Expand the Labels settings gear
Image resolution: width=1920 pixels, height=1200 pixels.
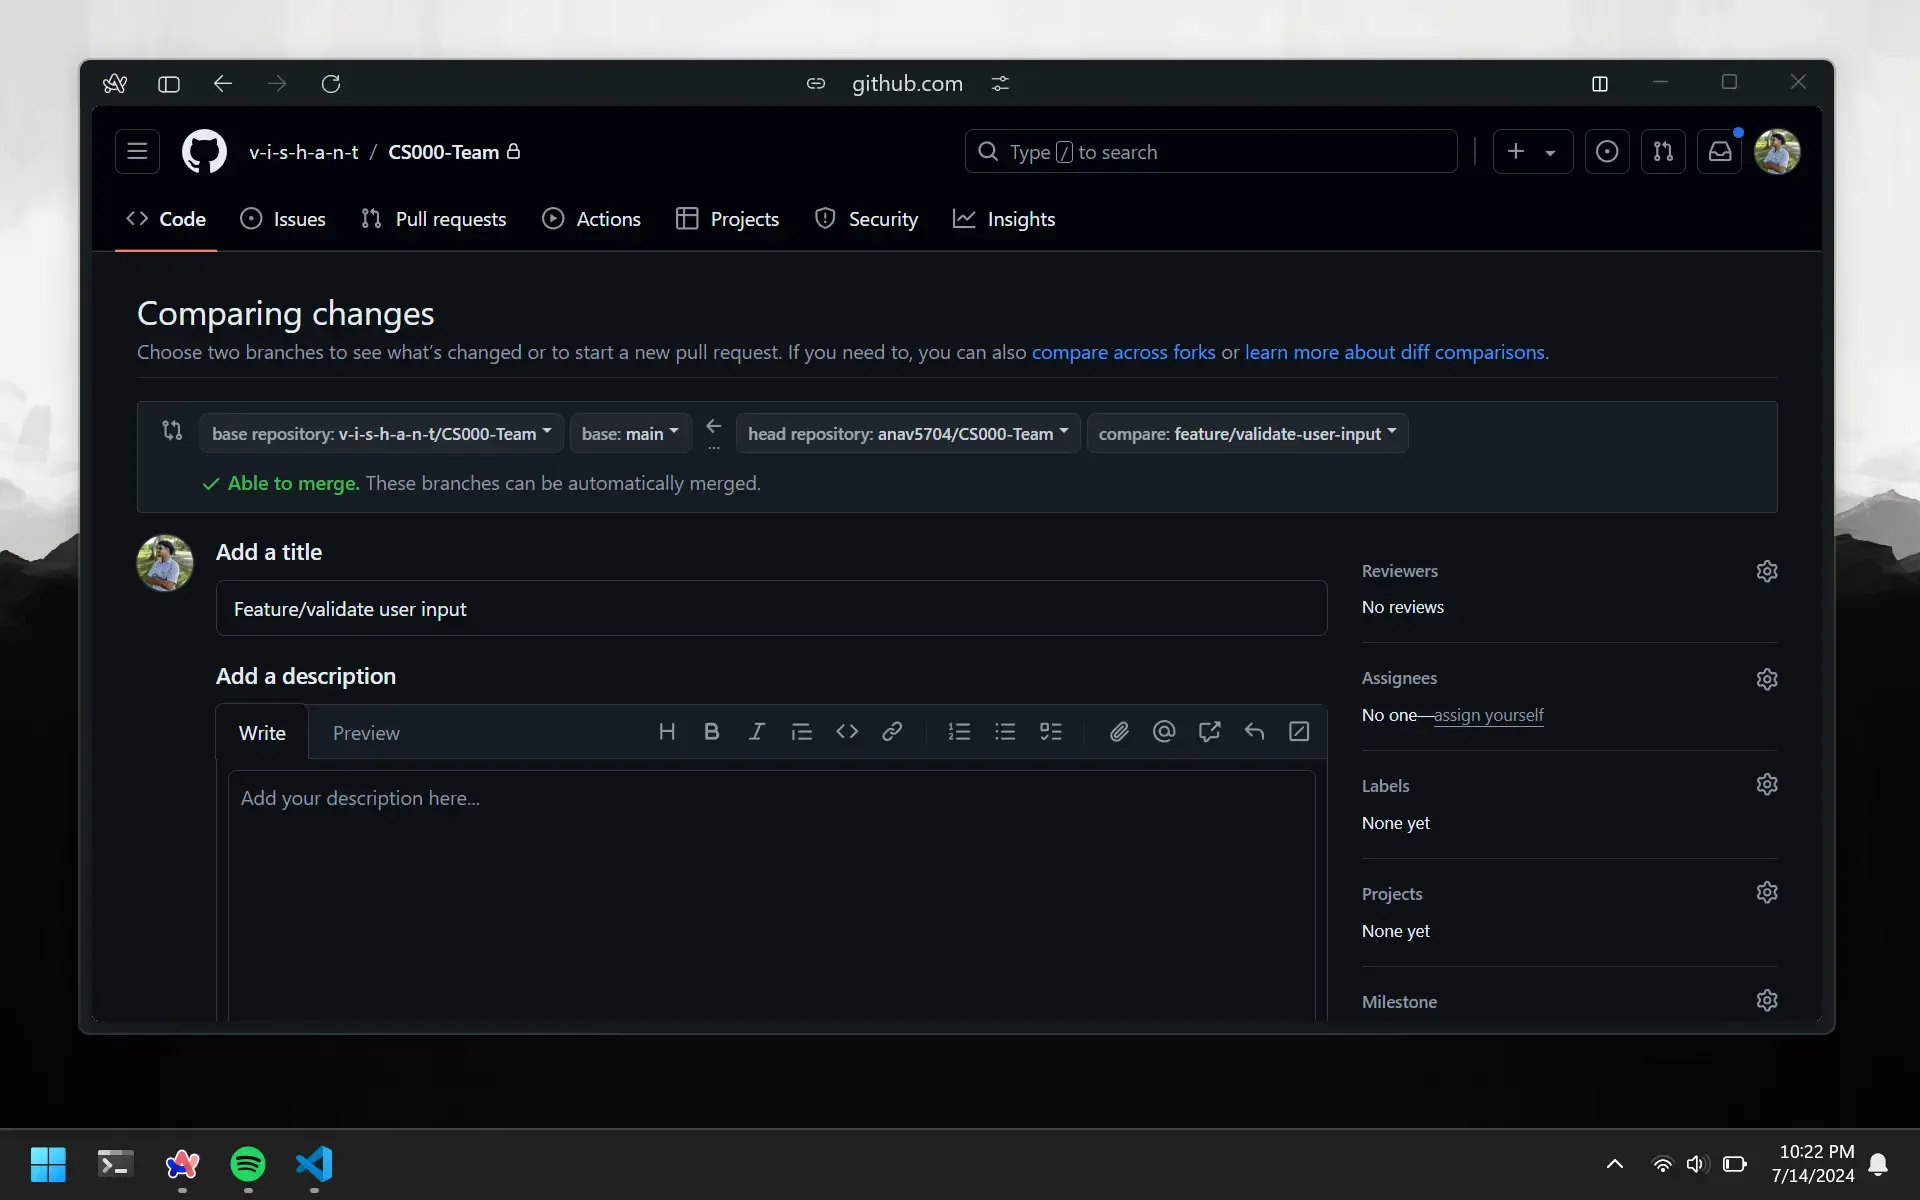coord(1767,785)
